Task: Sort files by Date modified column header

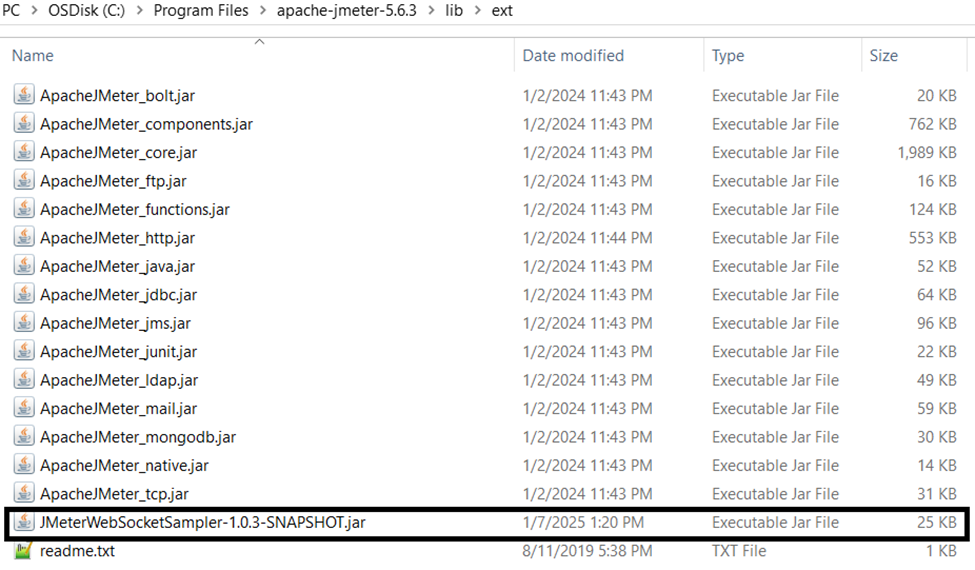Action: tap(573, 56)
